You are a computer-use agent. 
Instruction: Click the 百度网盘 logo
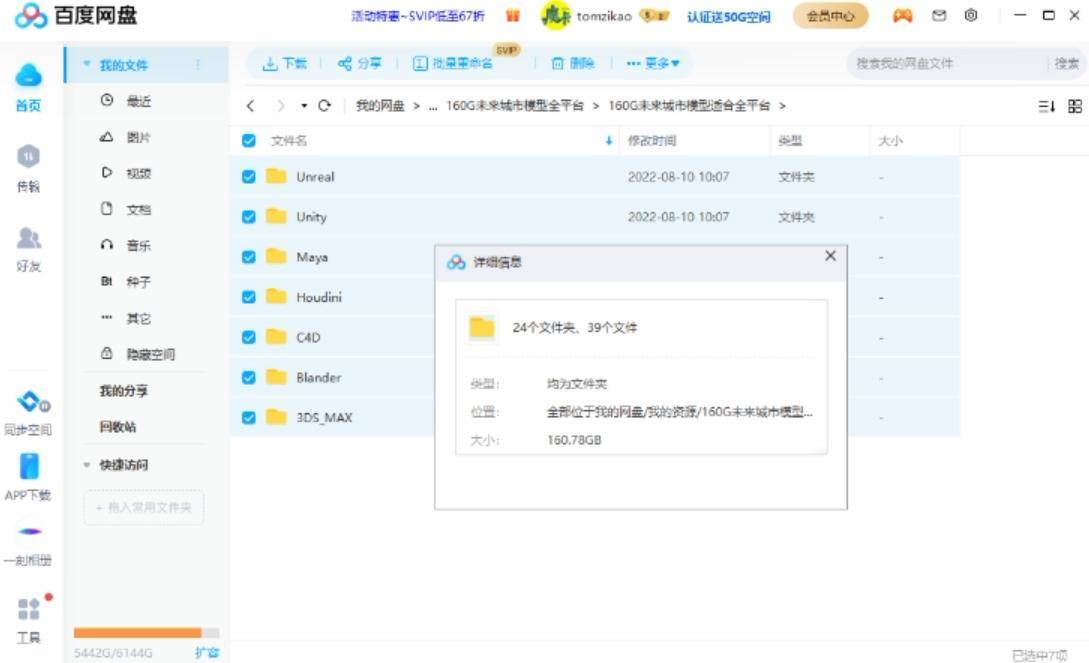(76, 15)
